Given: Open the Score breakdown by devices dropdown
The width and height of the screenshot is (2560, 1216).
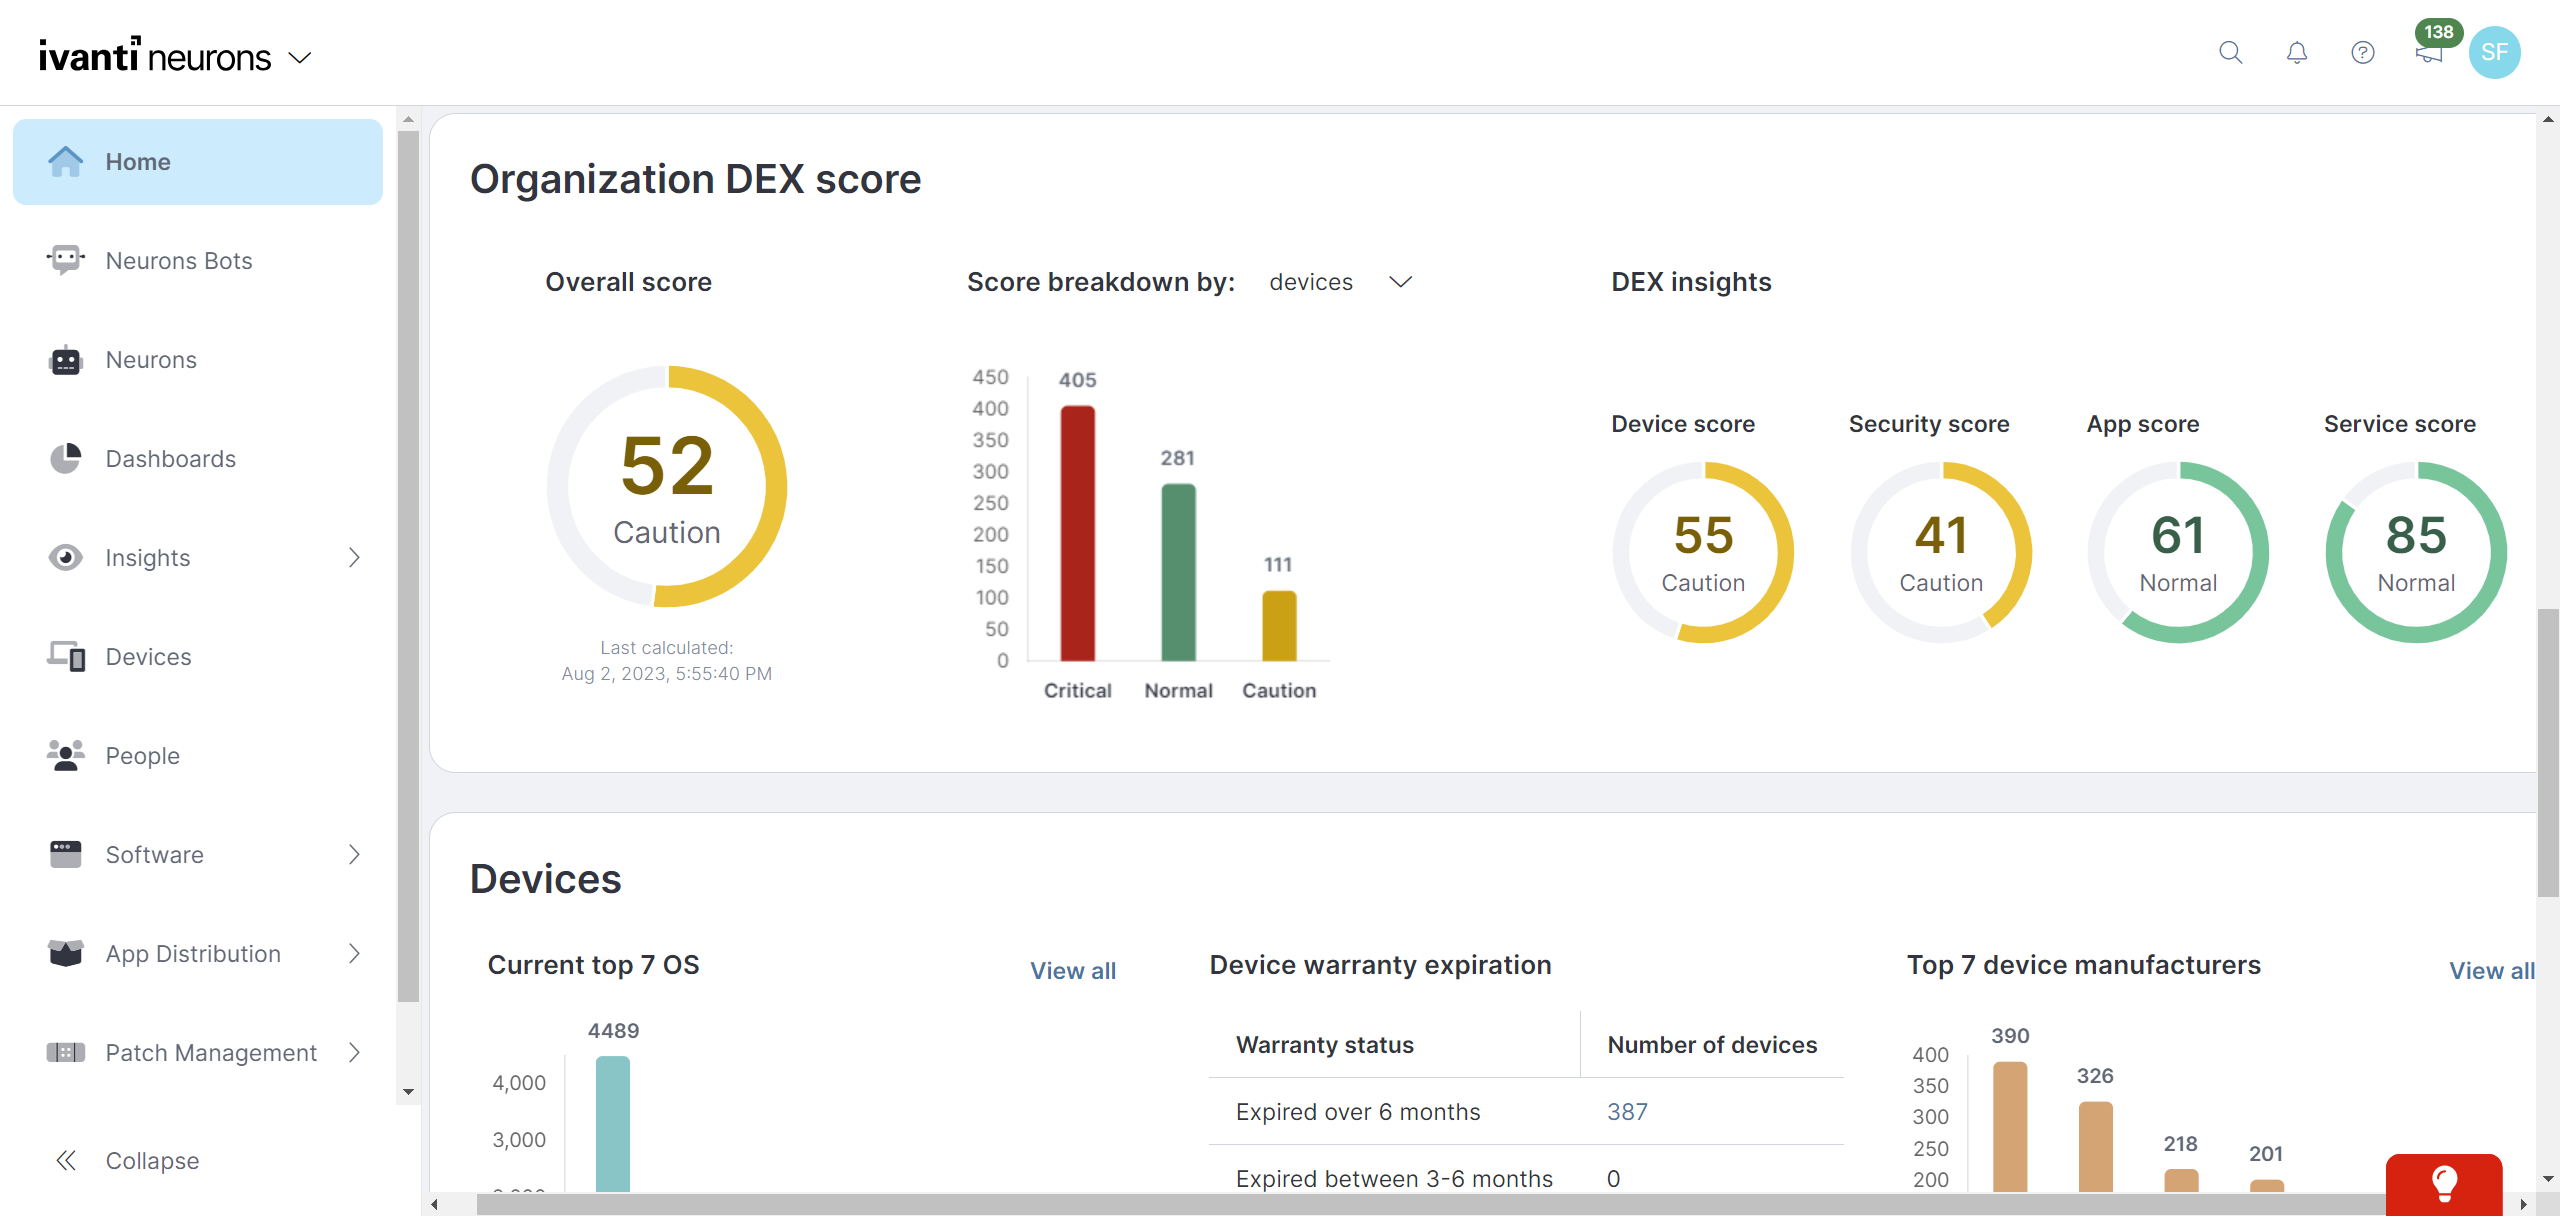Looking at the screenshot, I should click(x=1340, y=283).
